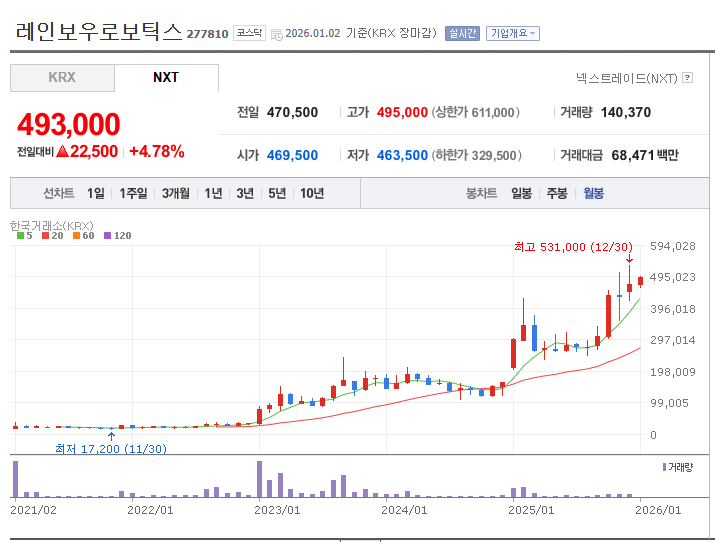715x542 pixels.
Task: Click the current price 493,000
Action: pyautogui.click(x=69, y=124)
